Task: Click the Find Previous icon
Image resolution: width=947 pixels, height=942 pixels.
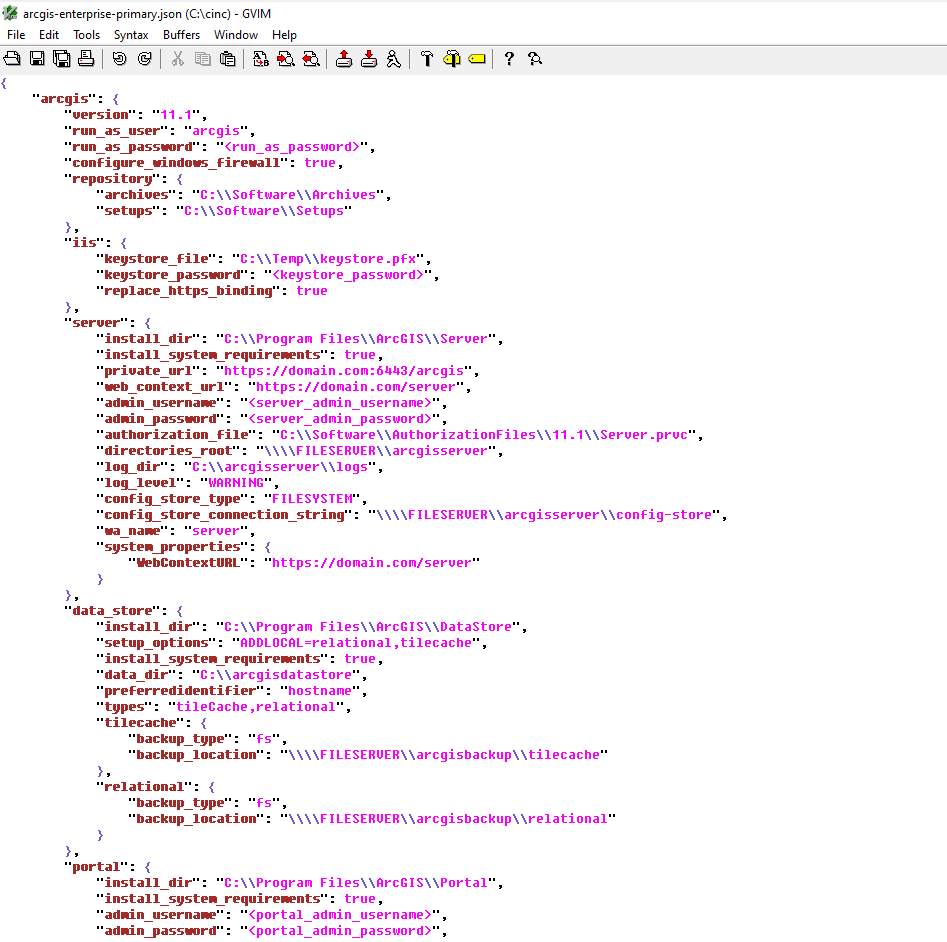Action: (311, 59)
